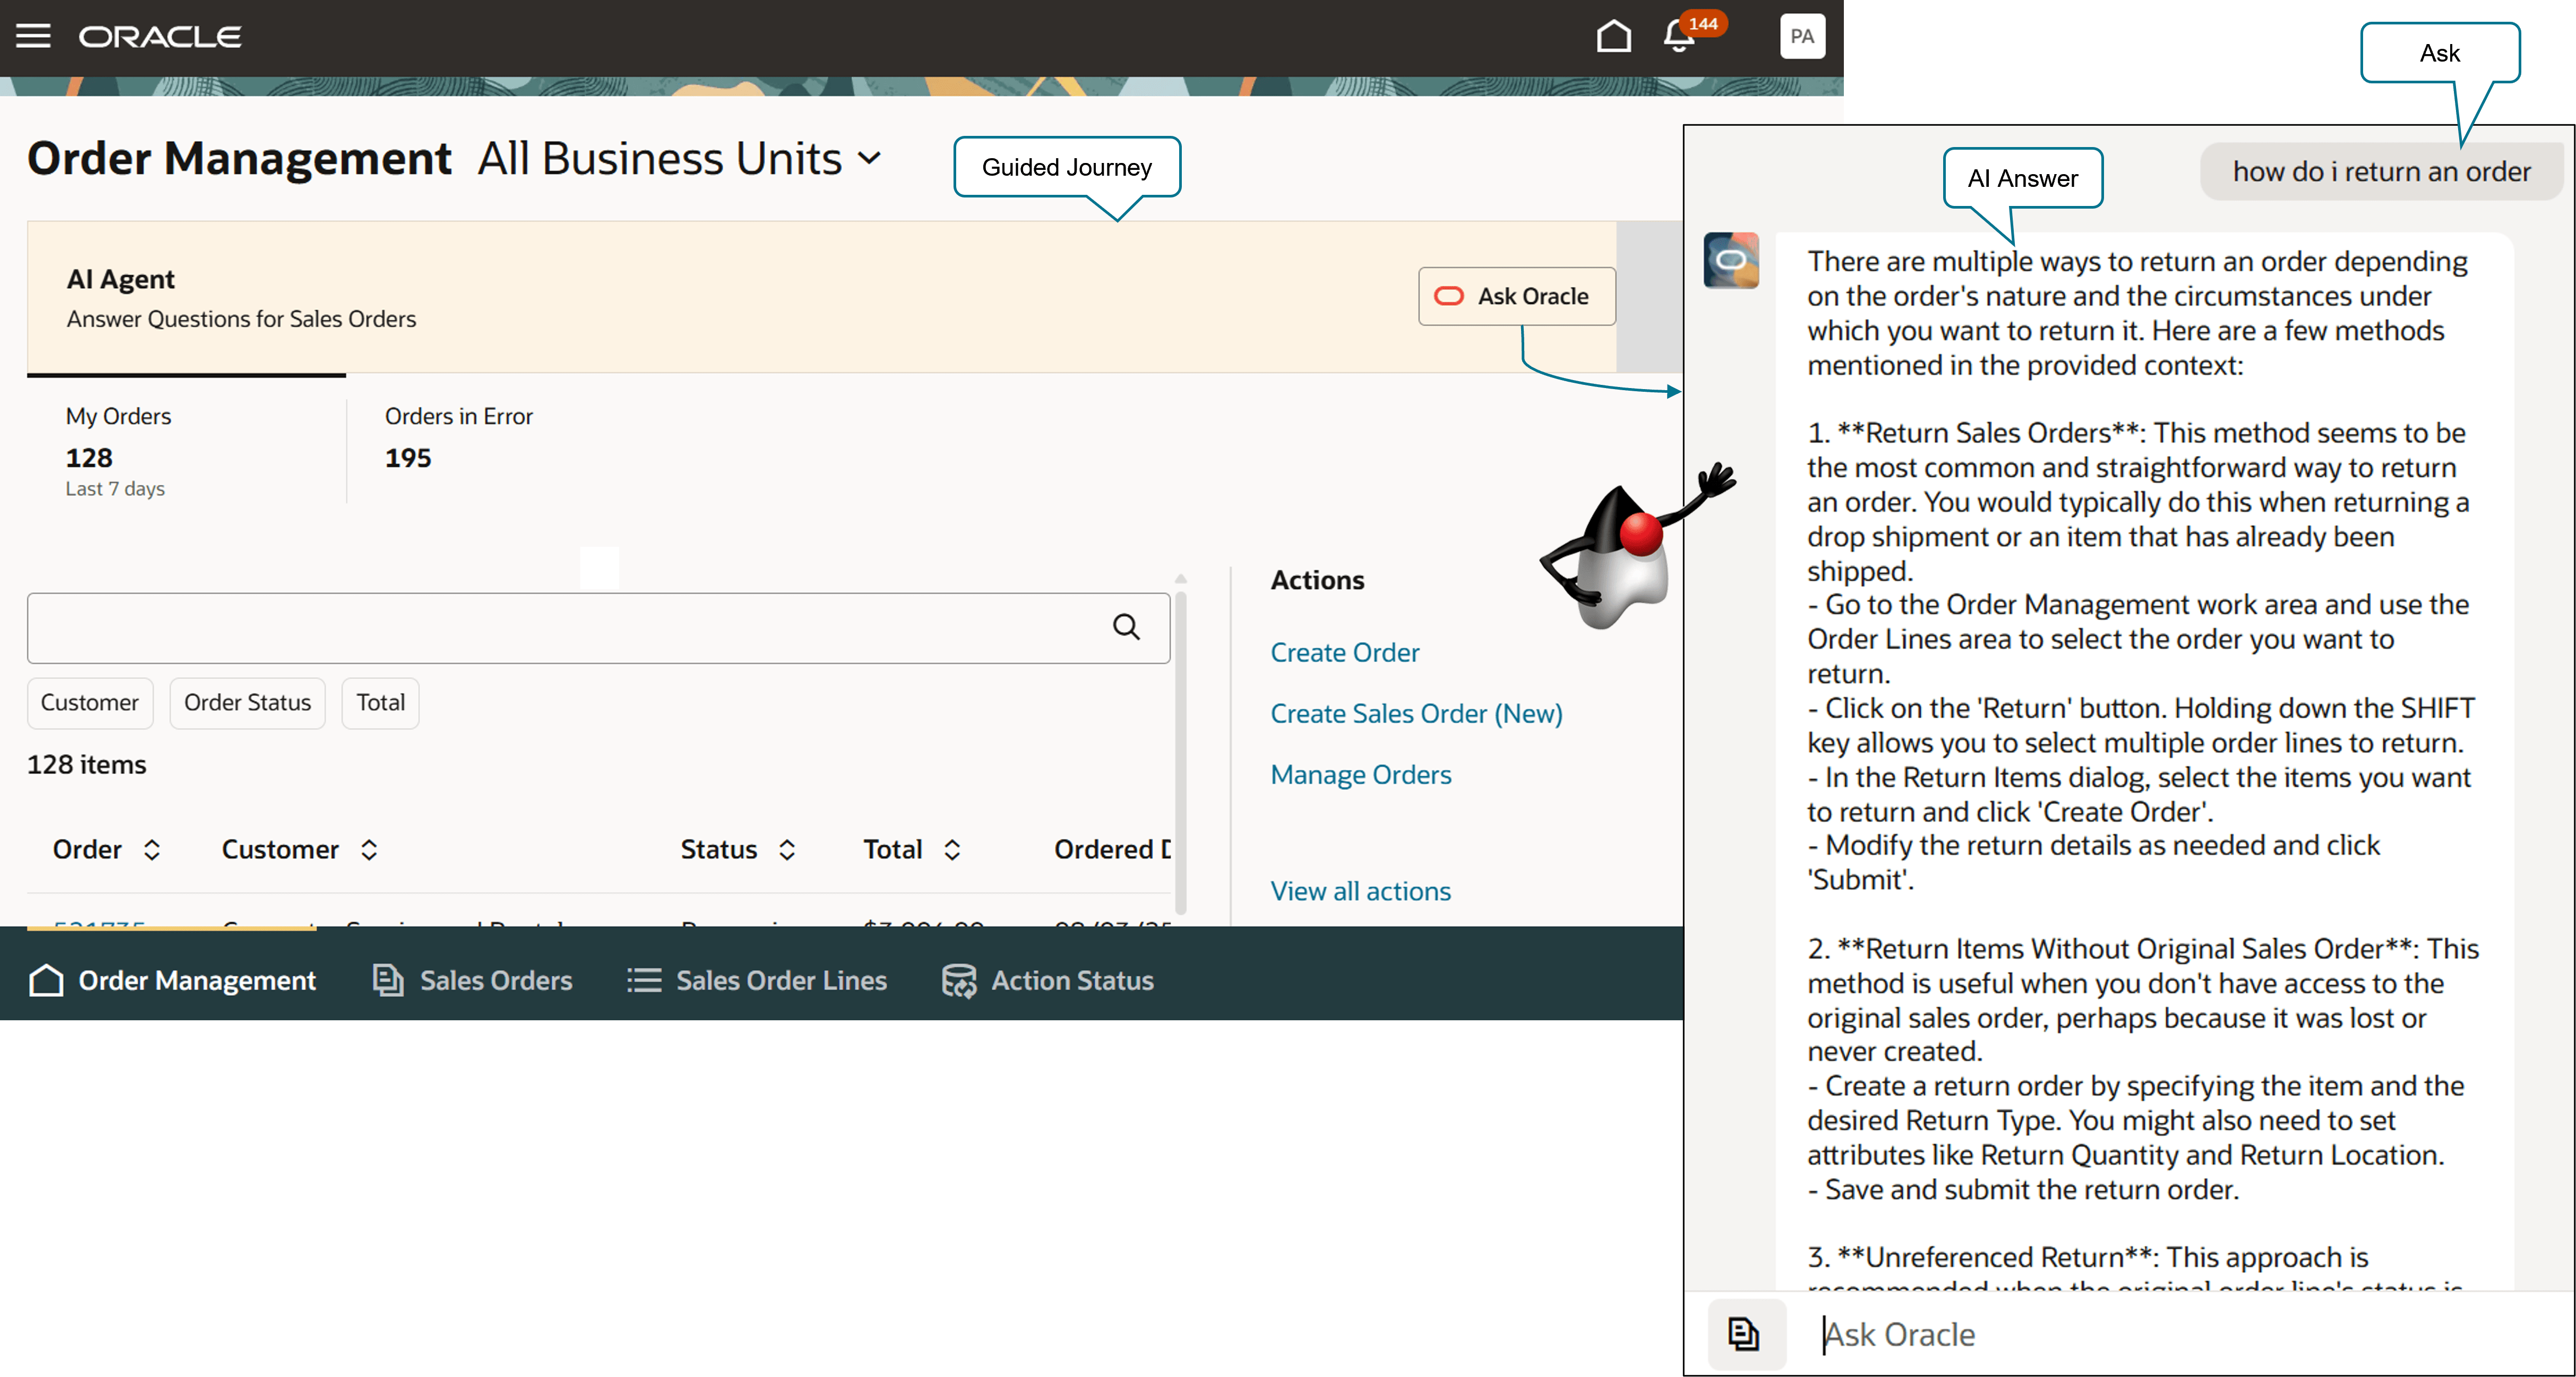Viewport: 2576px width, 1377px height.
Task: Click the search magnifier icon
Action: [1126, 627]
